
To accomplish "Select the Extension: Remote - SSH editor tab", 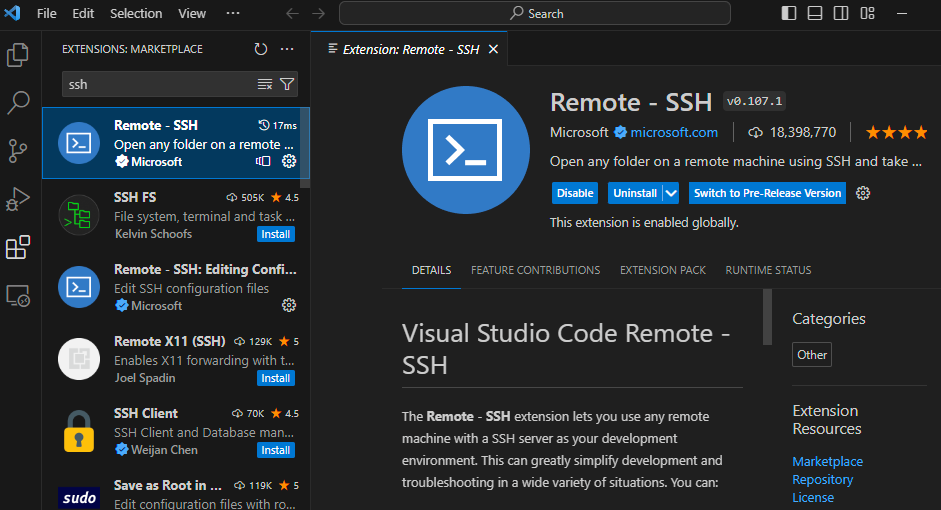I will click(409, 49).
